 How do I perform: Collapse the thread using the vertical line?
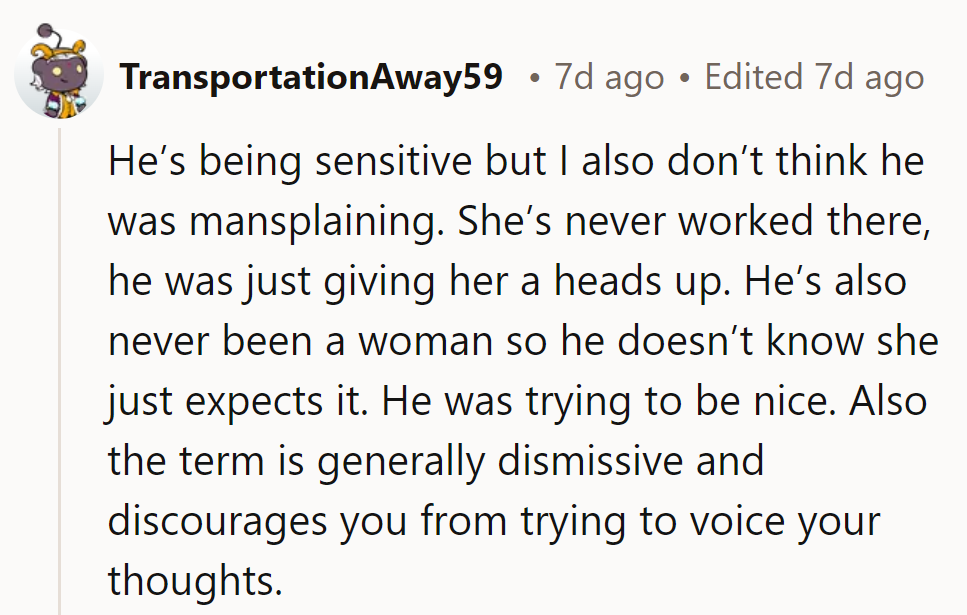60,371
